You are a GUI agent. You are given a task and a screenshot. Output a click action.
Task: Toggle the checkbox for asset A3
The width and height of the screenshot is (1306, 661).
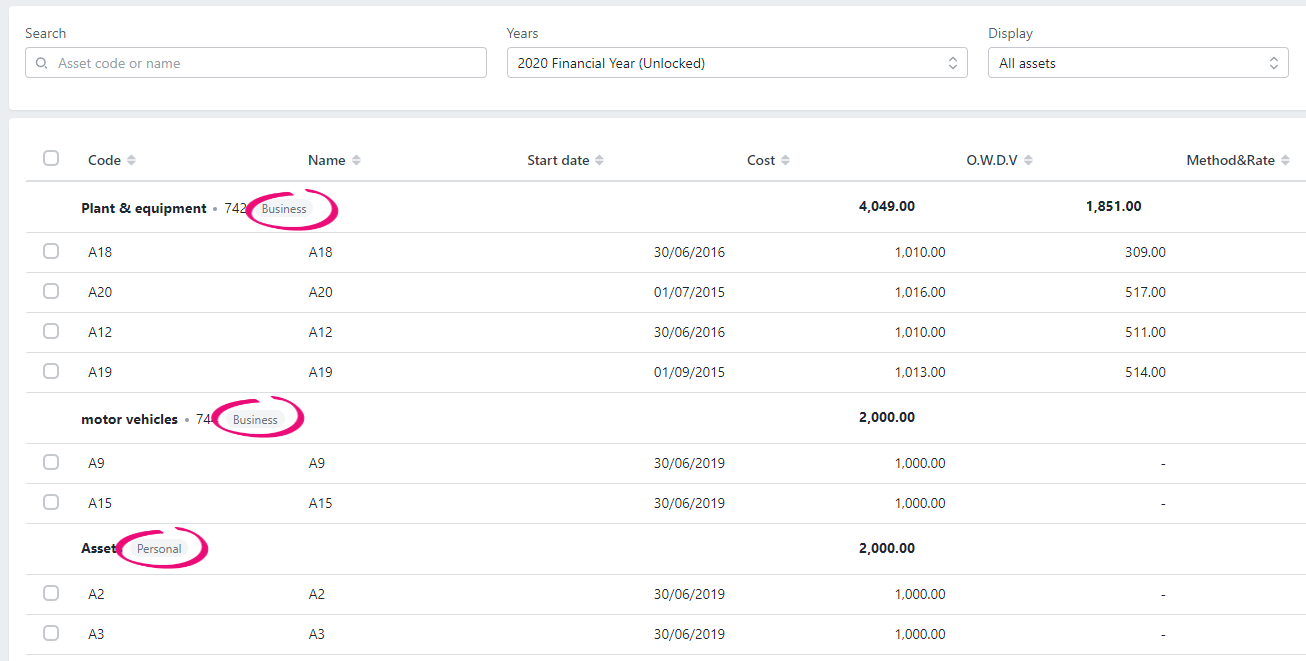[x=51, y=633]
